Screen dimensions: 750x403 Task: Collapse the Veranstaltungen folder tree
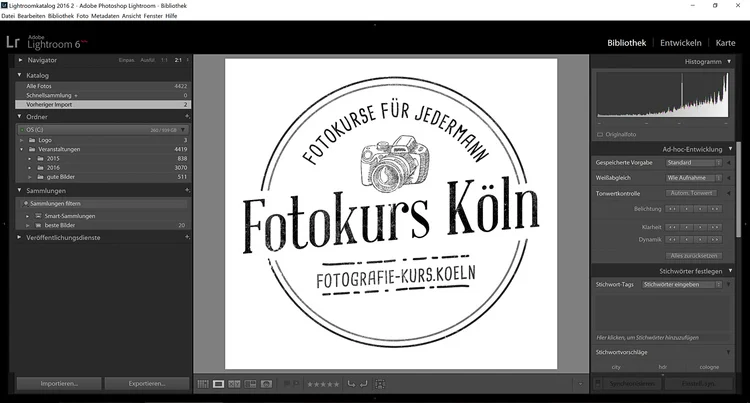[22, 149]
